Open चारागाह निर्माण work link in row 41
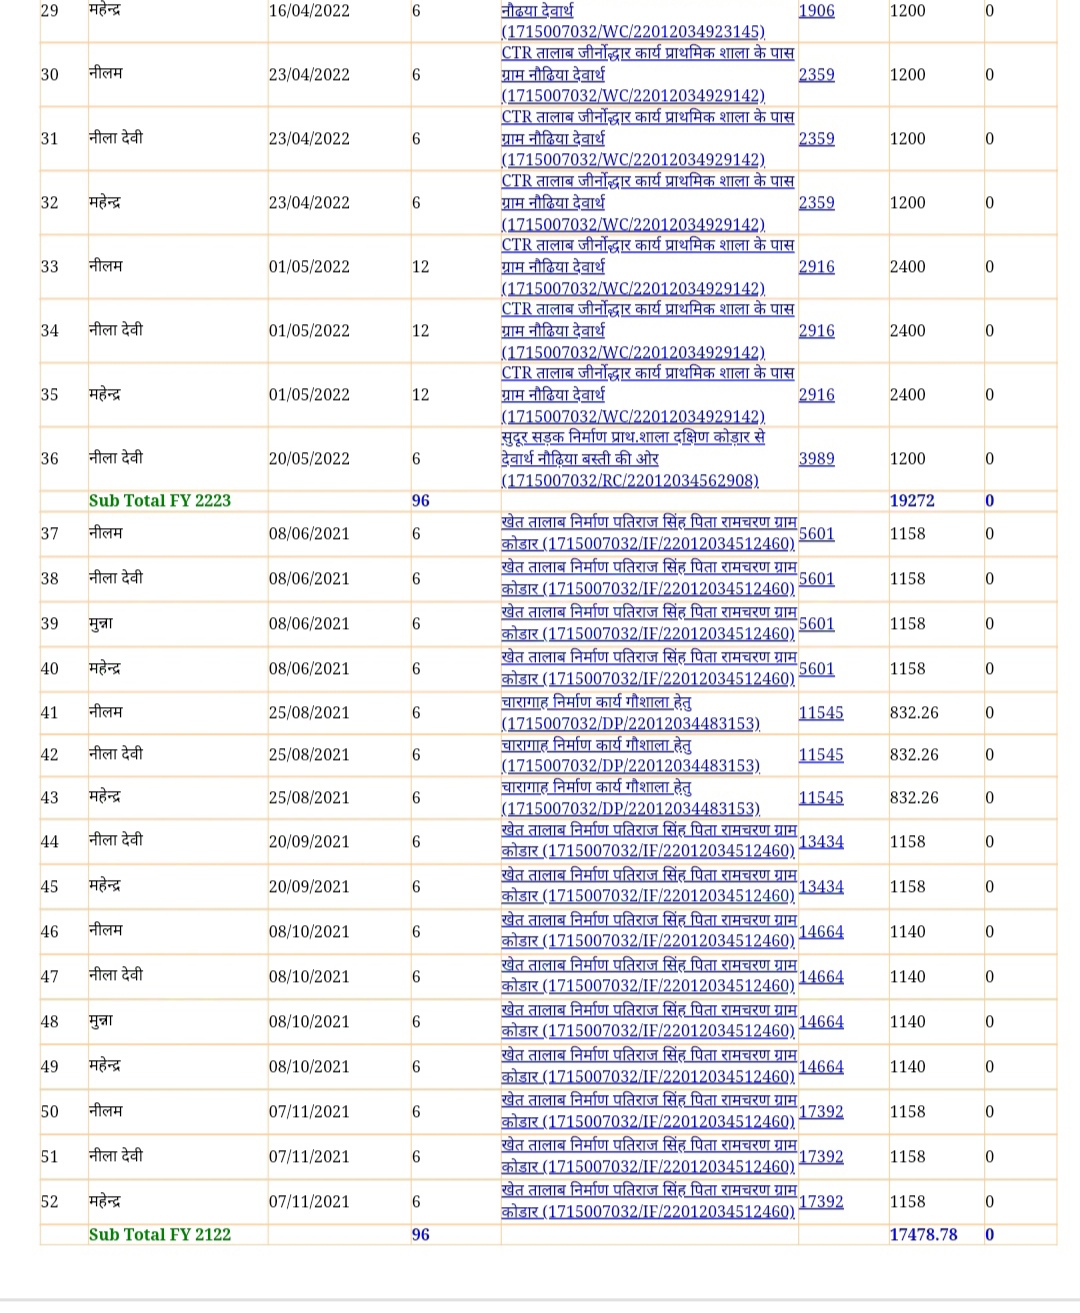The height and width of the screenshot is (1313, 1080). (x=630, y=713)
